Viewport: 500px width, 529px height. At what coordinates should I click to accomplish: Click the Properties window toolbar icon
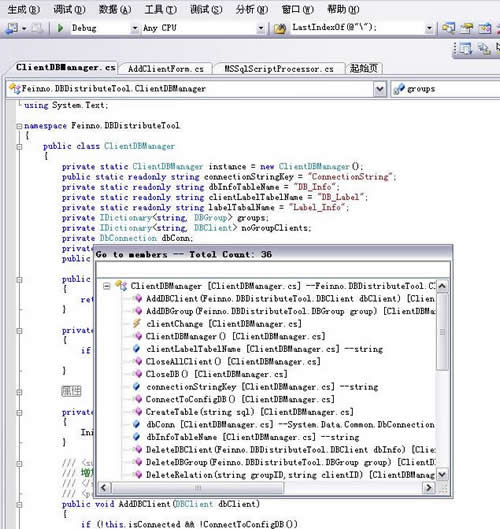[x=467, y=28]
